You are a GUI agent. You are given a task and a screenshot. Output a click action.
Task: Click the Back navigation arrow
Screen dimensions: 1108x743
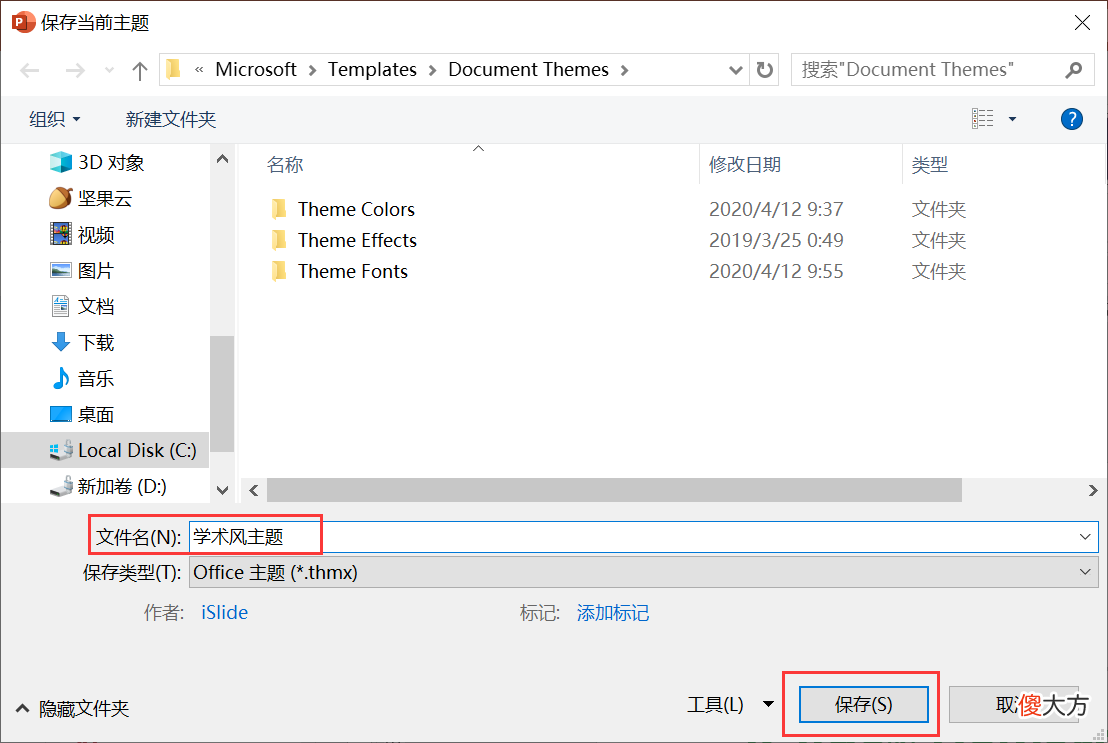(30, 70)
